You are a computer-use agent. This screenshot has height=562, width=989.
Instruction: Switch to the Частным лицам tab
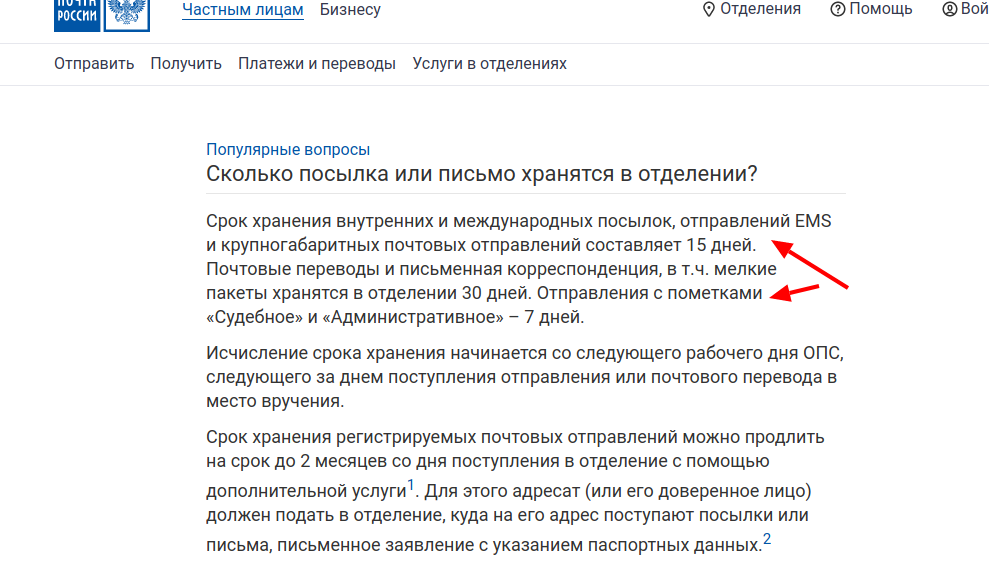tap(243, 9)
